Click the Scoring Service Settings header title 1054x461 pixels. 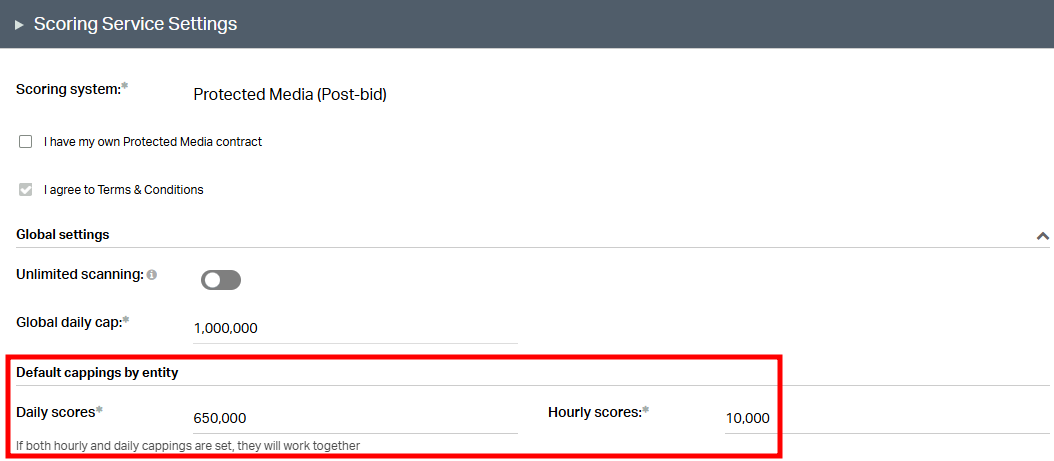(x=135, y=24)
